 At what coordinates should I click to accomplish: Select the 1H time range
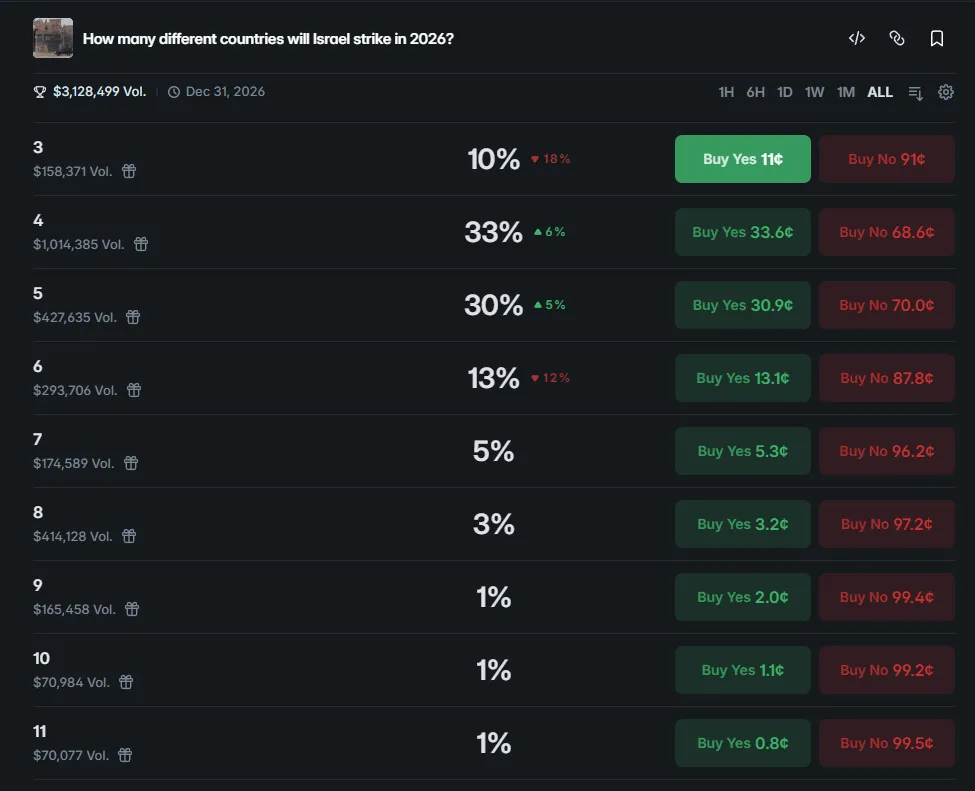click(726, 92)
